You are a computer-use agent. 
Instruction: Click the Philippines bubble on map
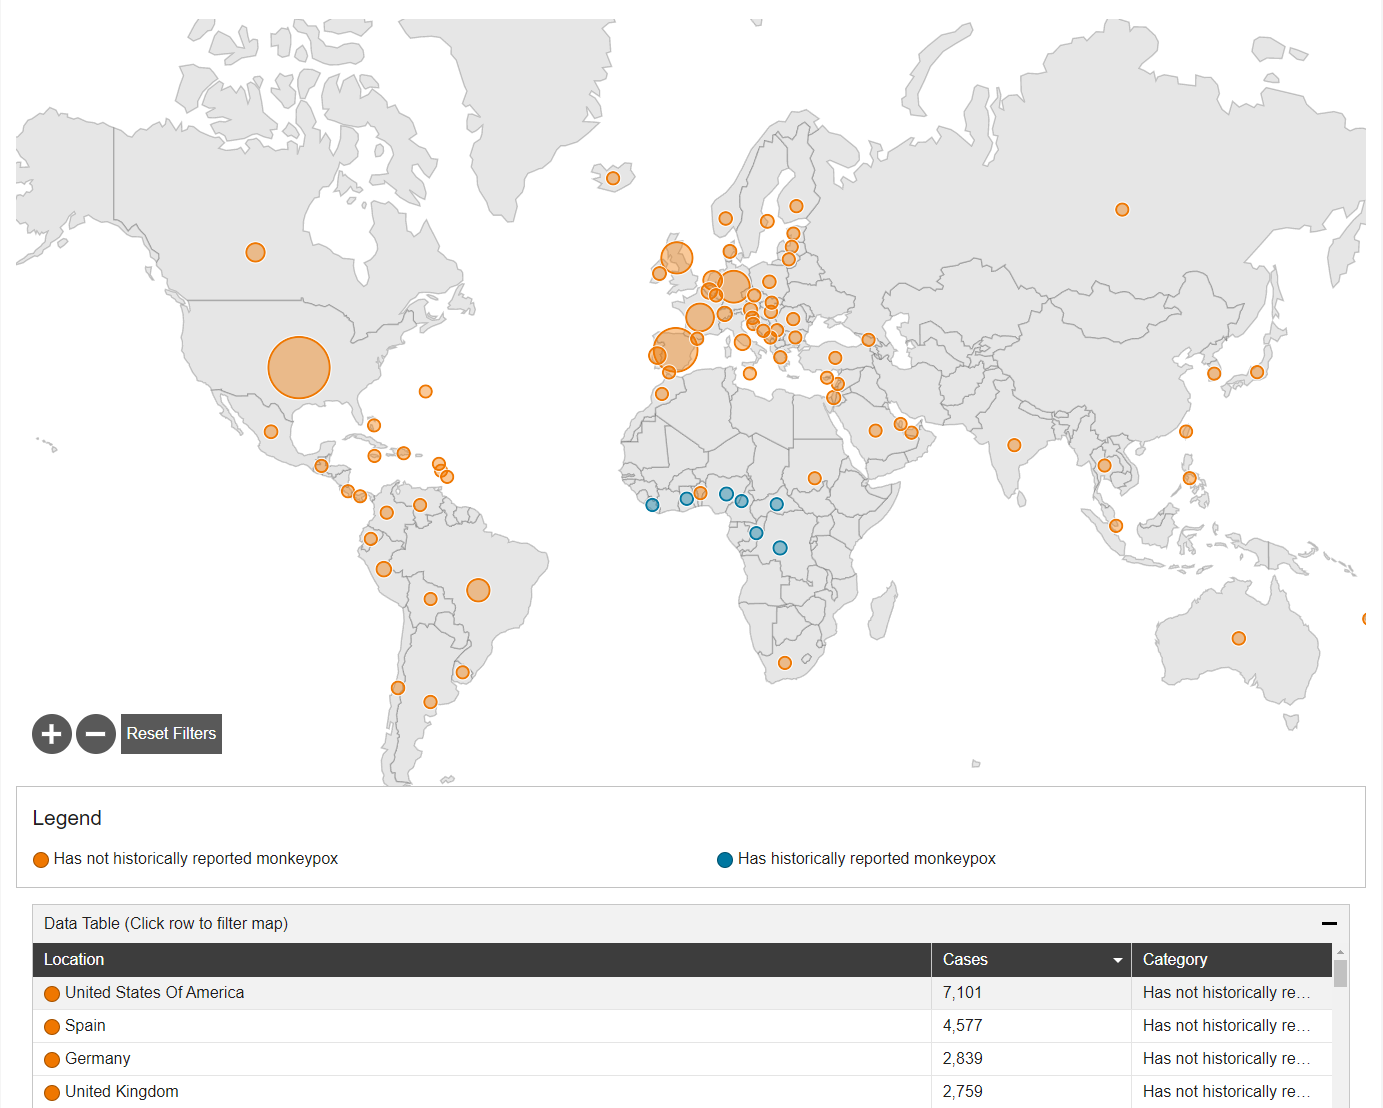[1189, 478]
